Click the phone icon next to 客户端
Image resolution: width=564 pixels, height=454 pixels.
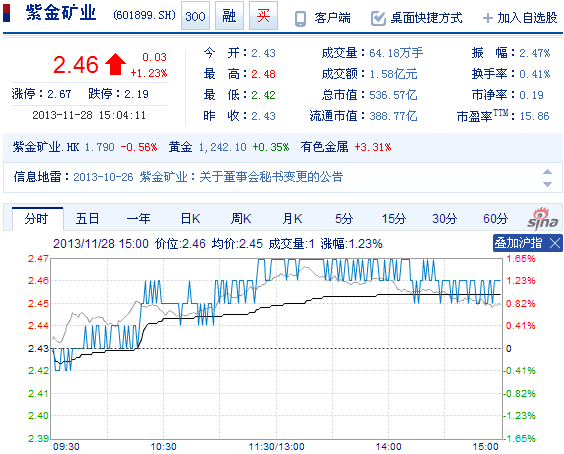point(300,18)
